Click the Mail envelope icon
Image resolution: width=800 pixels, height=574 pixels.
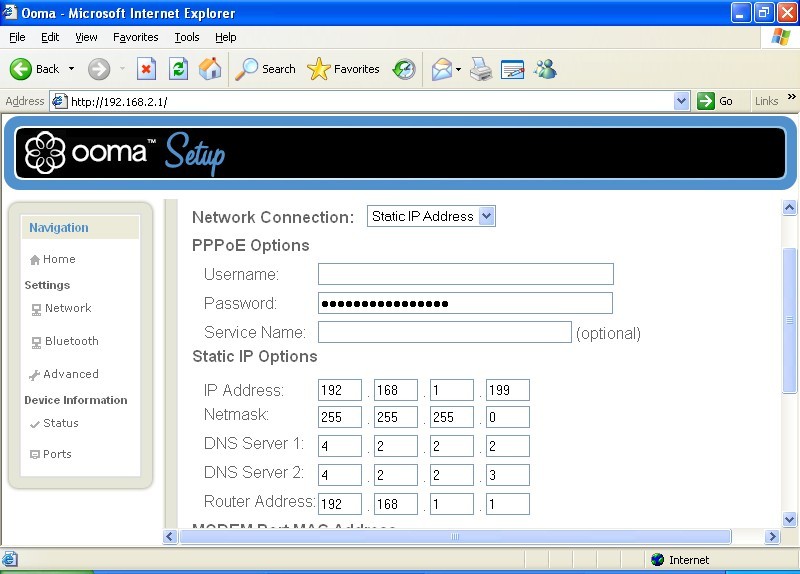point(442,69)
